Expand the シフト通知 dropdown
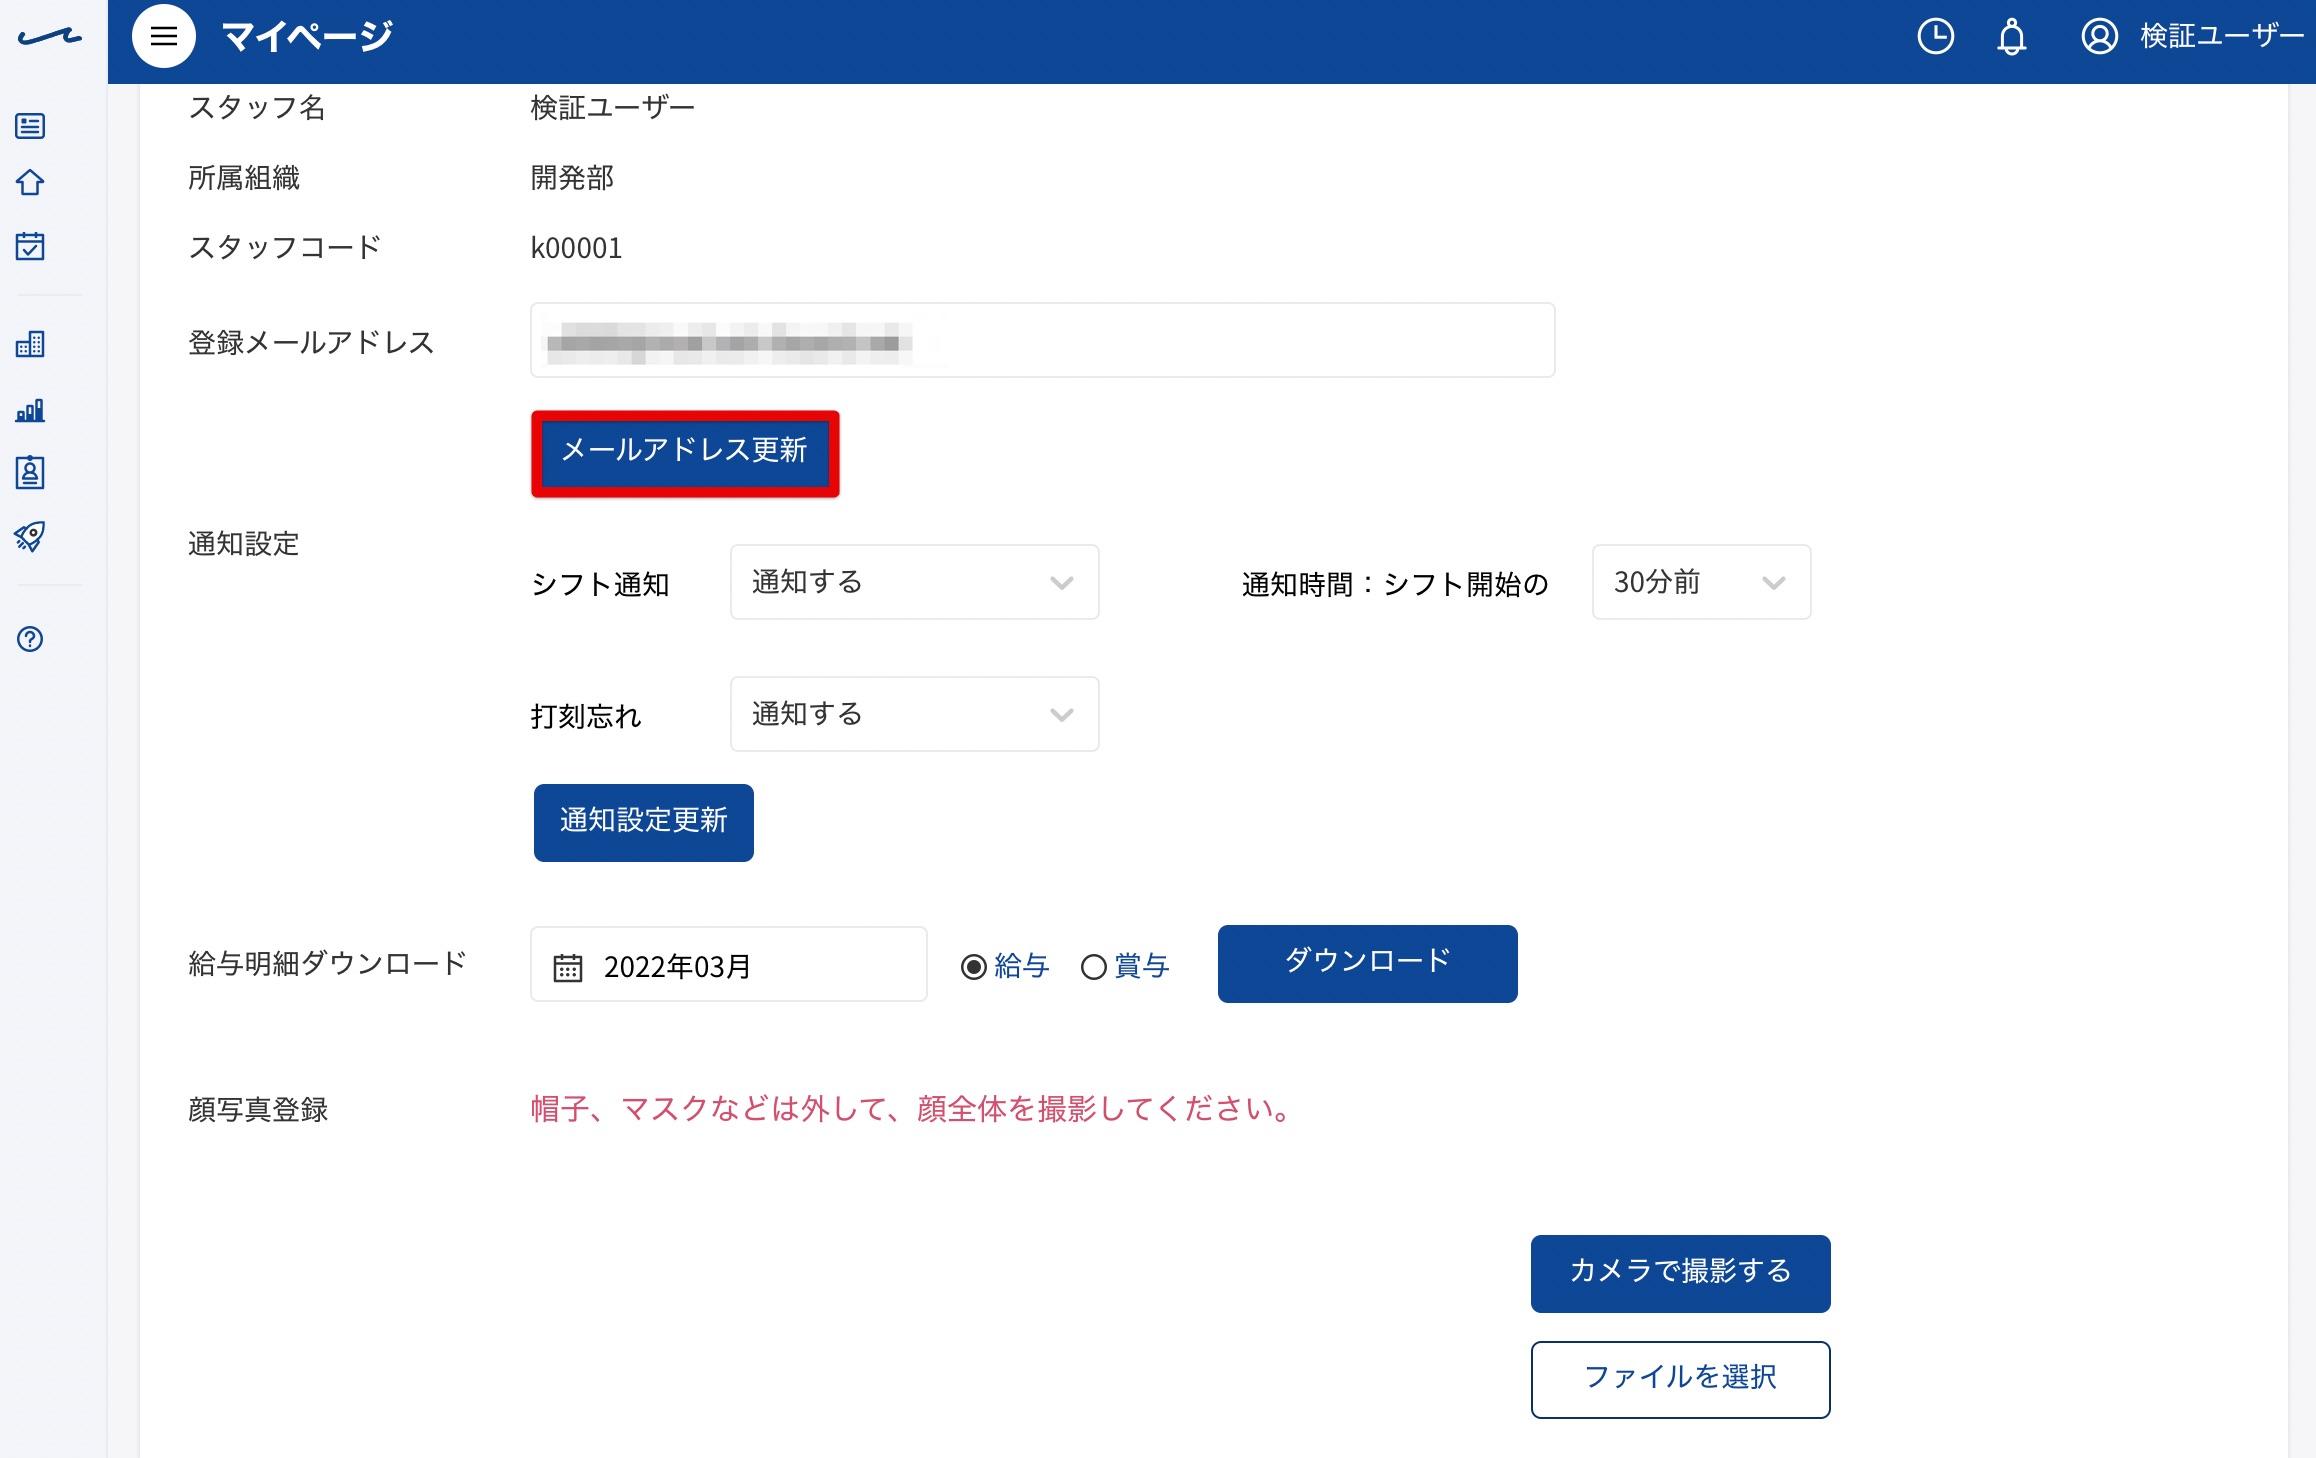The width and height of the screenshot is (2316, 1458). [x=914, y=582]
